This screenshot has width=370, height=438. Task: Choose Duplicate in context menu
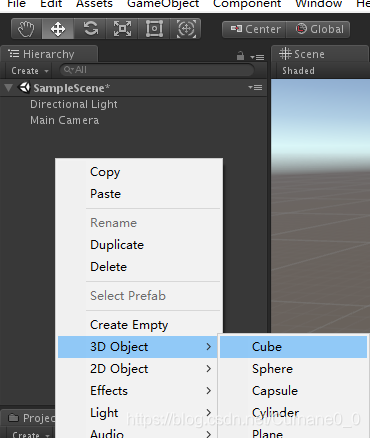click(x=139, y=245)
